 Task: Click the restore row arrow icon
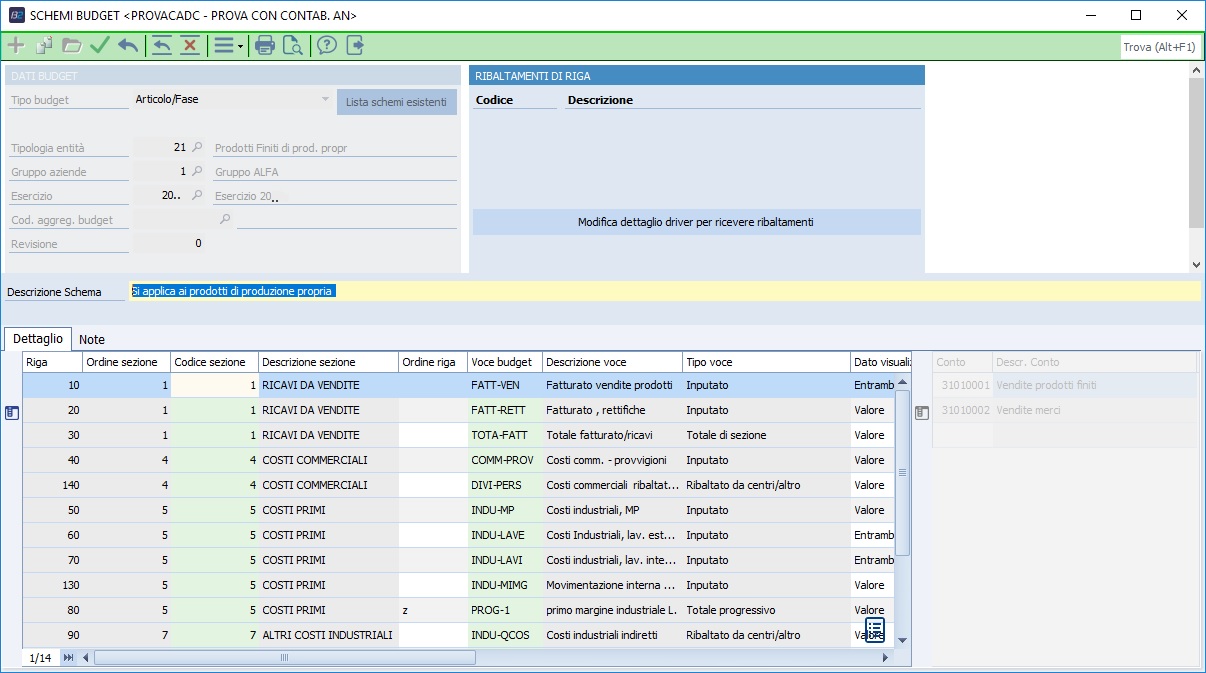(162, 45)
